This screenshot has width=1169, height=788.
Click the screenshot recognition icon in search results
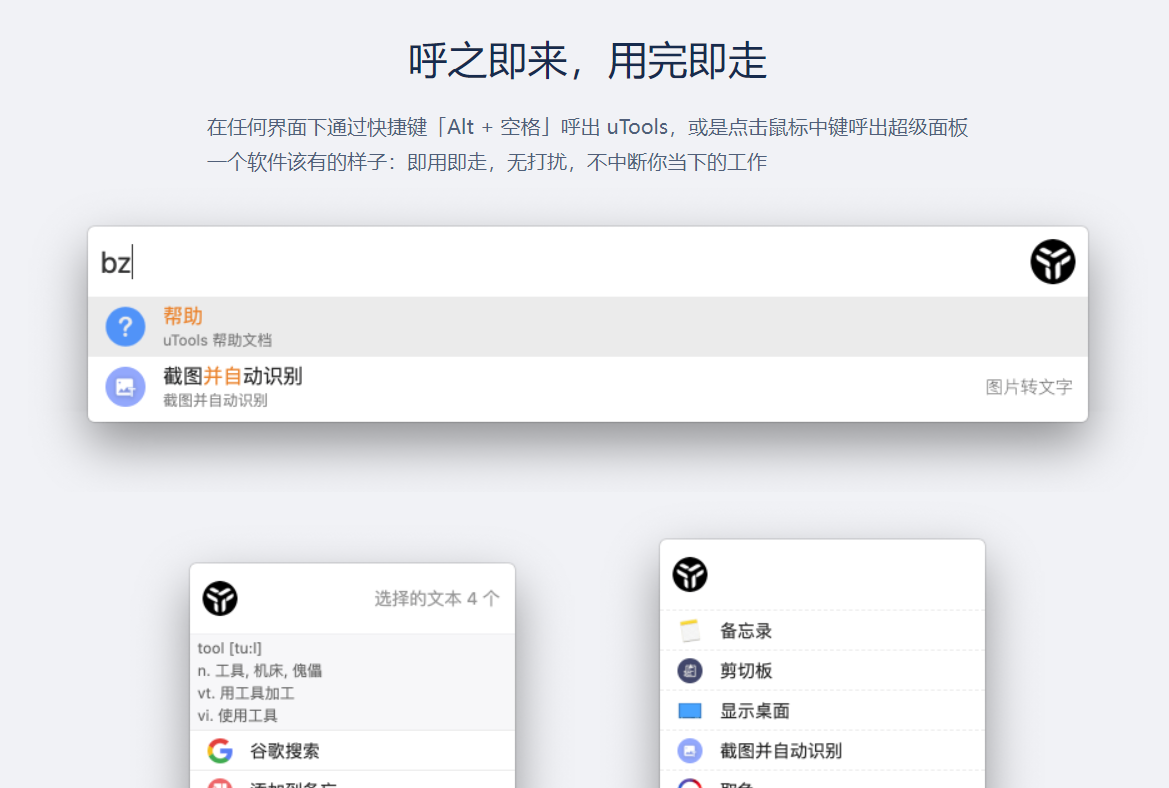pos(125,387)
